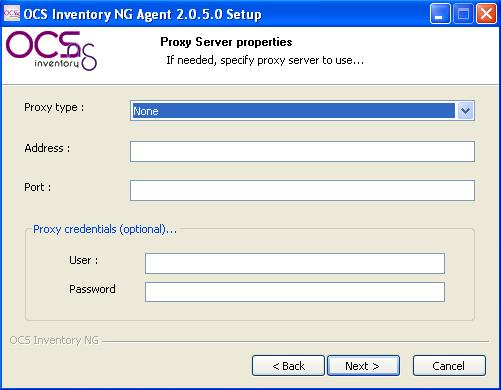This screenshot has height=390, width=501.
Task: Click the 'Proxy type :' label
Action: (x=54, y=108)
